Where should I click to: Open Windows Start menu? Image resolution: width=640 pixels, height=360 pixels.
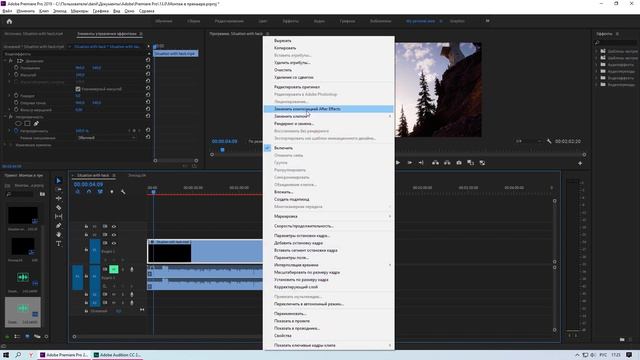6,355
